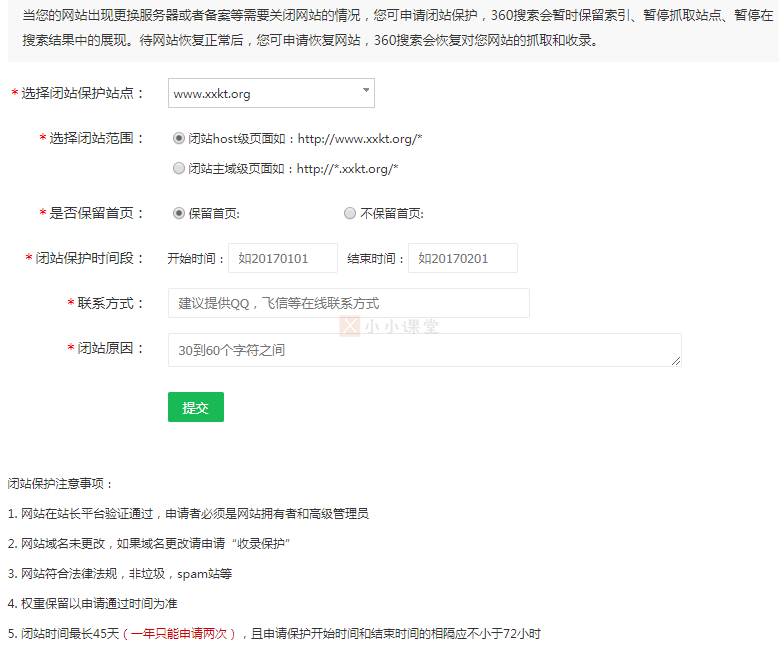779x652 pixels.
Task: Submit the form with the green 提交 button
Action: [x=196, y=407]
